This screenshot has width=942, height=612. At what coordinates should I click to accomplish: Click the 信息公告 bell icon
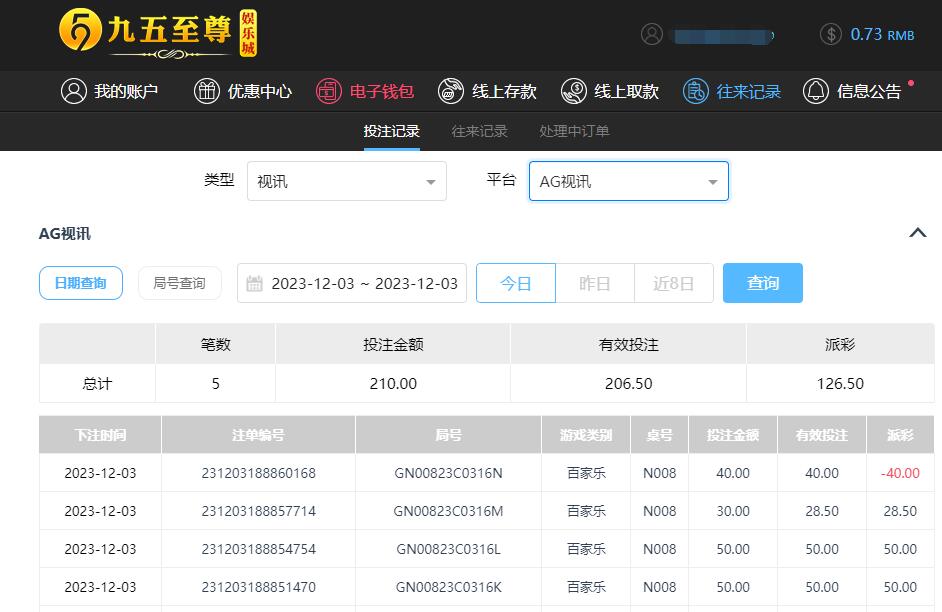[x=816, y=91]
